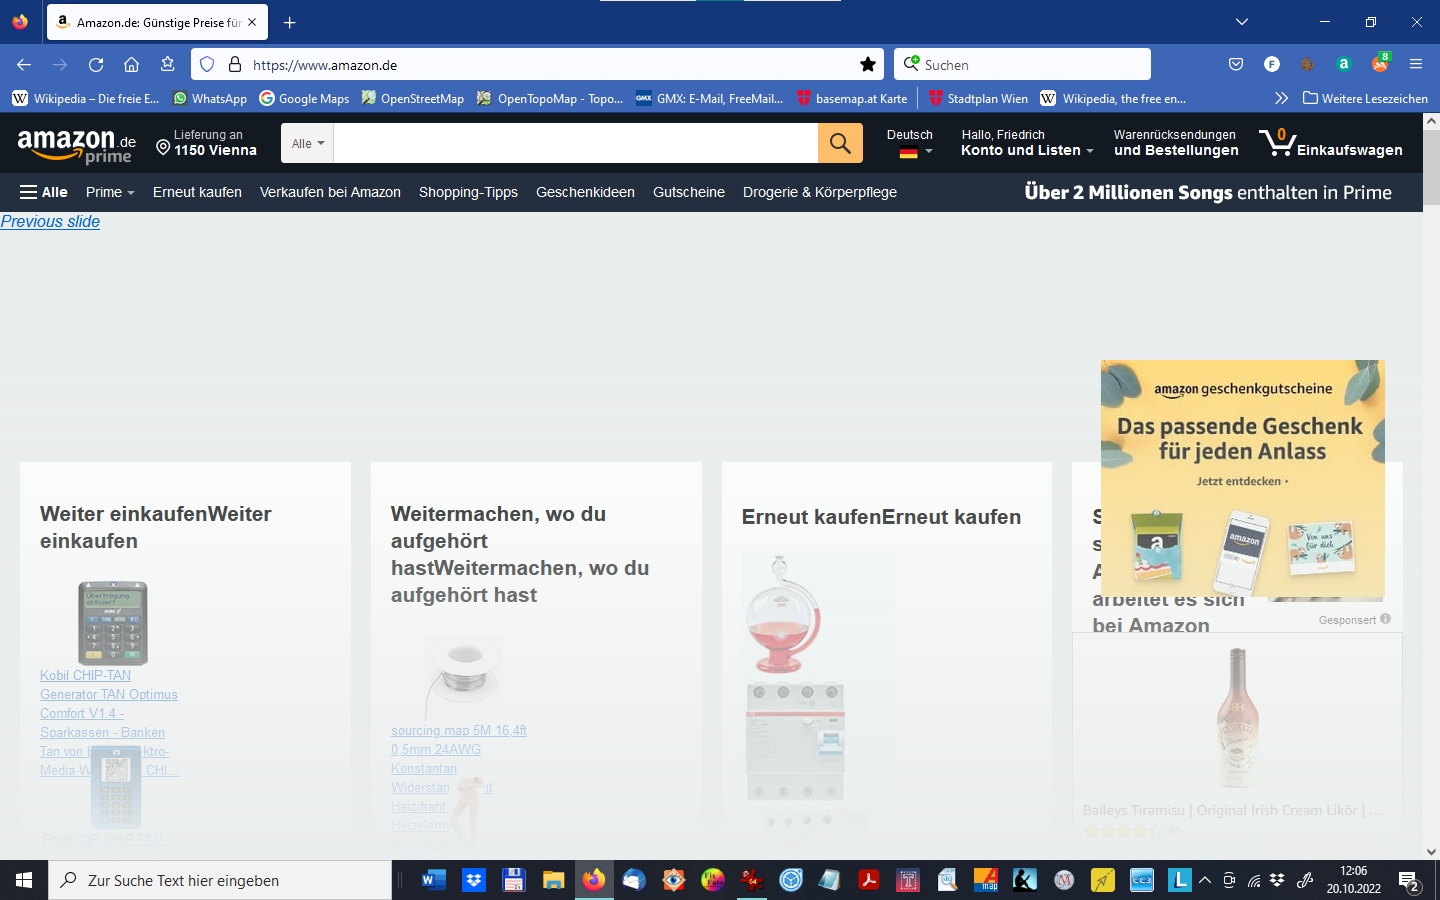Expand the Prime navigation dropdown
The image size is (1440, 900).
[110, 192]
